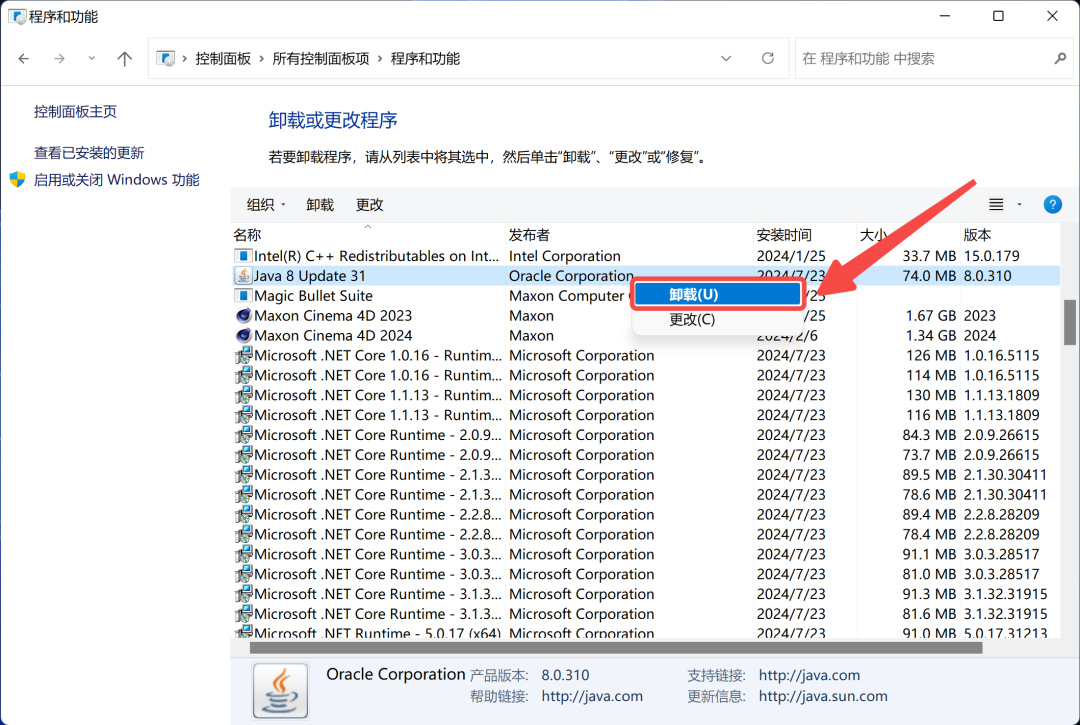The height and width of the screenshot is (725, 1080).
Task: Click the Windows shield icon in sidebar
Action: click(x=17, y=180)
